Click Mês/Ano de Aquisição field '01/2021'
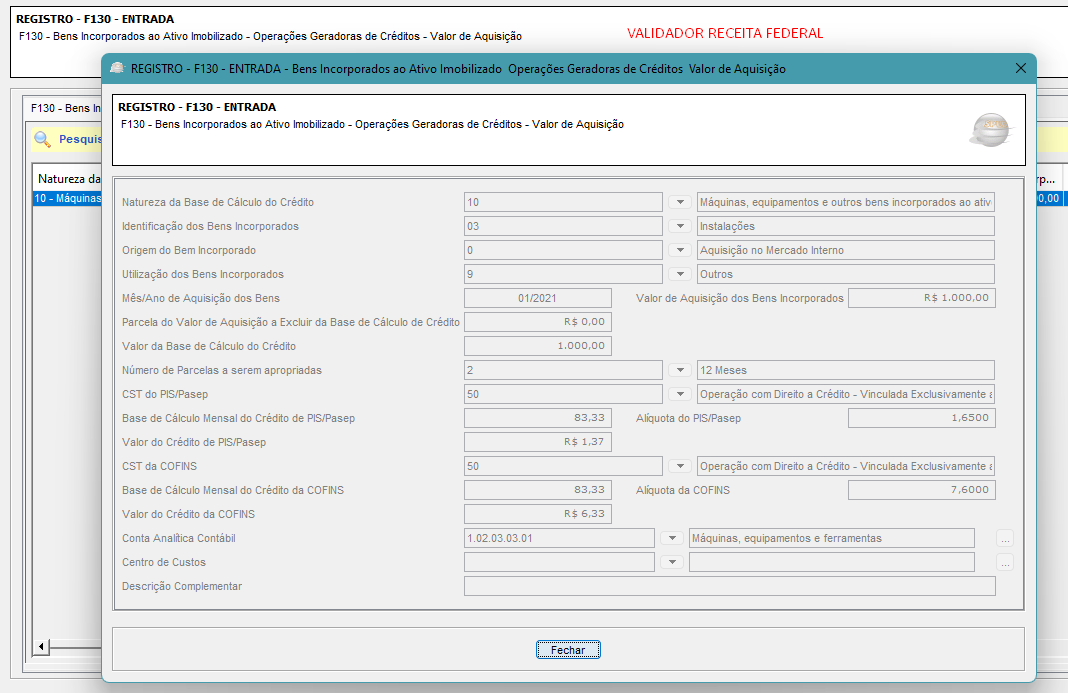This screenshot has height=693, width=1068. (x=538, y=298)
